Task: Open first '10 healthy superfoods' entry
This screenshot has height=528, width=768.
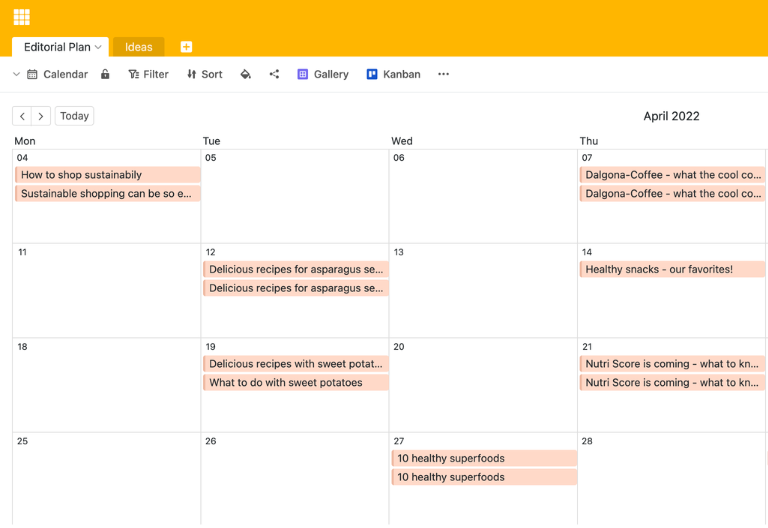Action: pyautogui.click(x=484, y=458)
